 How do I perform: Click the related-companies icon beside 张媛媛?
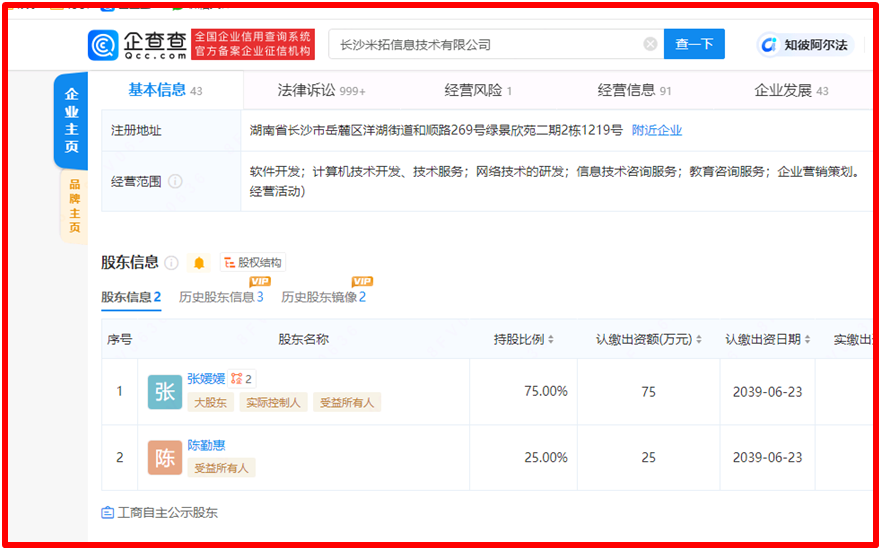point(237,379)
